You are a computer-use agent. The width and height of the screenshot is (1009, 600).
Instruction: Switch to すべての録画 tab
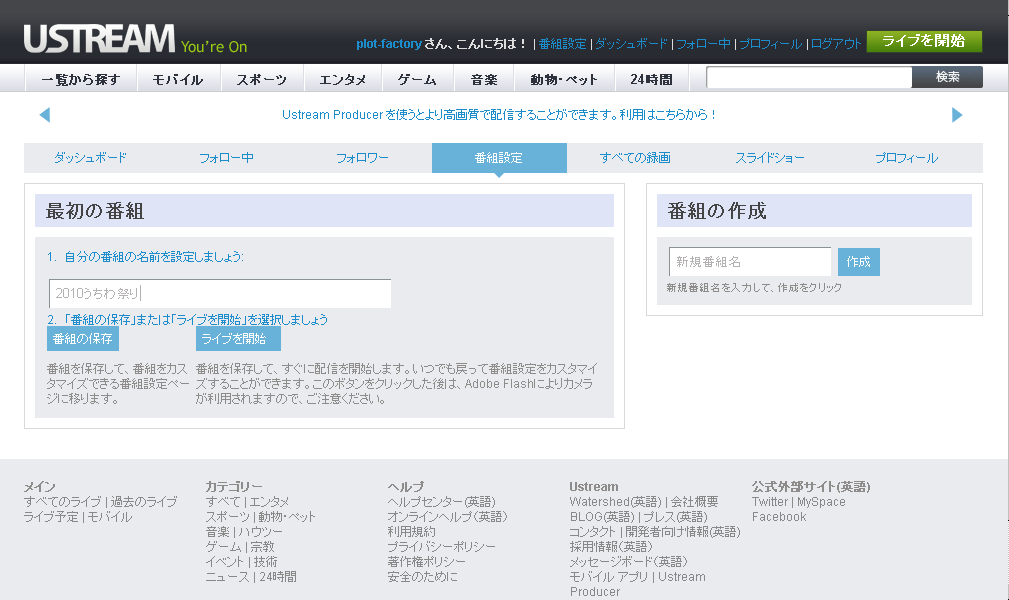tap(635, 158)
